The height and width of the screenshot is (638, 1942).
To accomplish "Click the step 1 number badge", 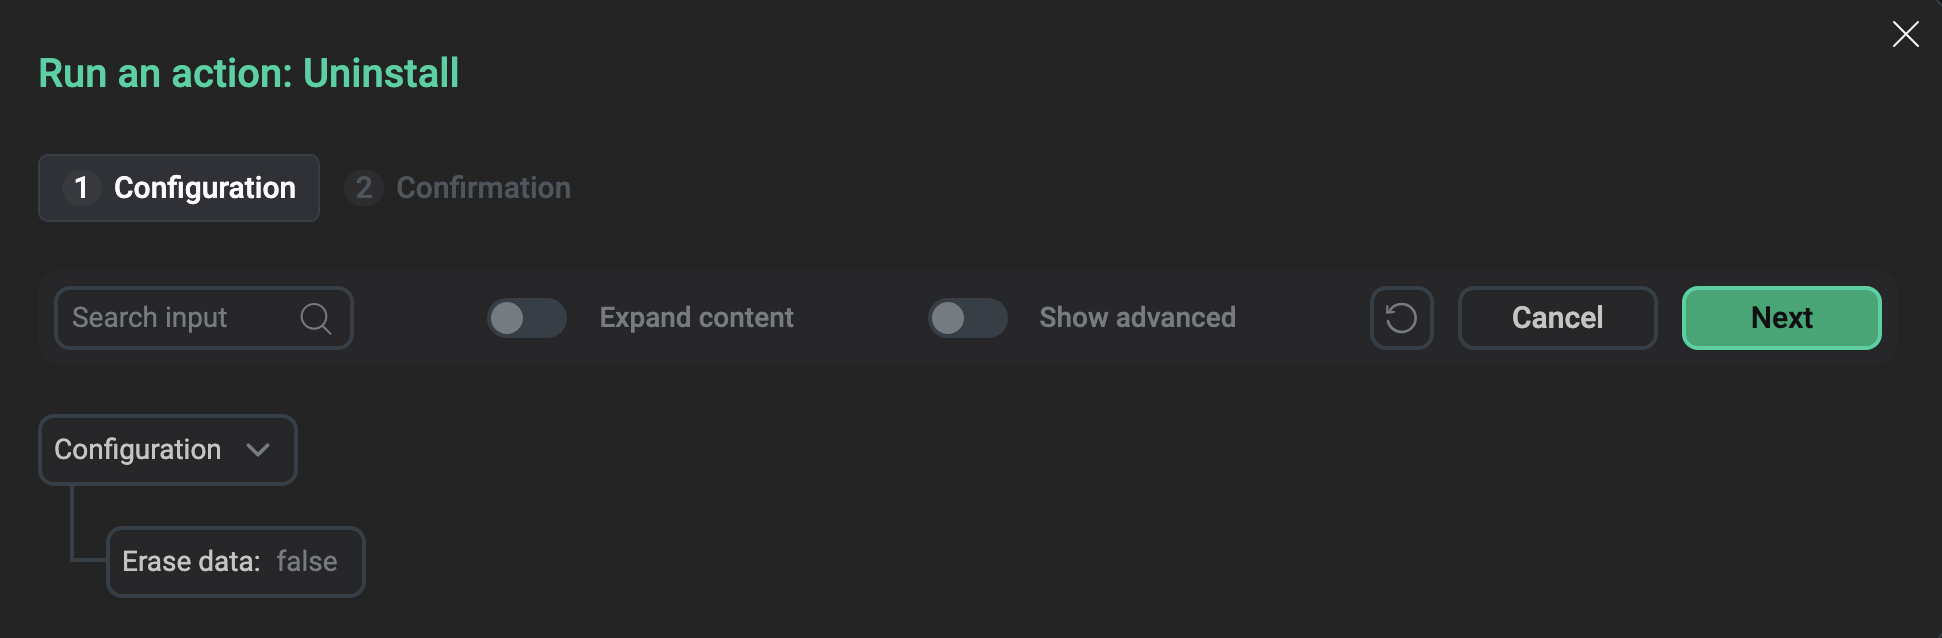I will (x=81, y=188).
